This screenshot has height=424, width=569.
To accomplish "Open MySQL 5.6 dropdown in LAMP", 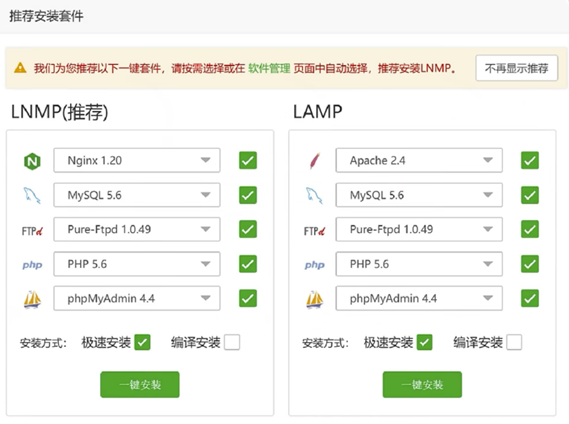I will pos(419,195).
